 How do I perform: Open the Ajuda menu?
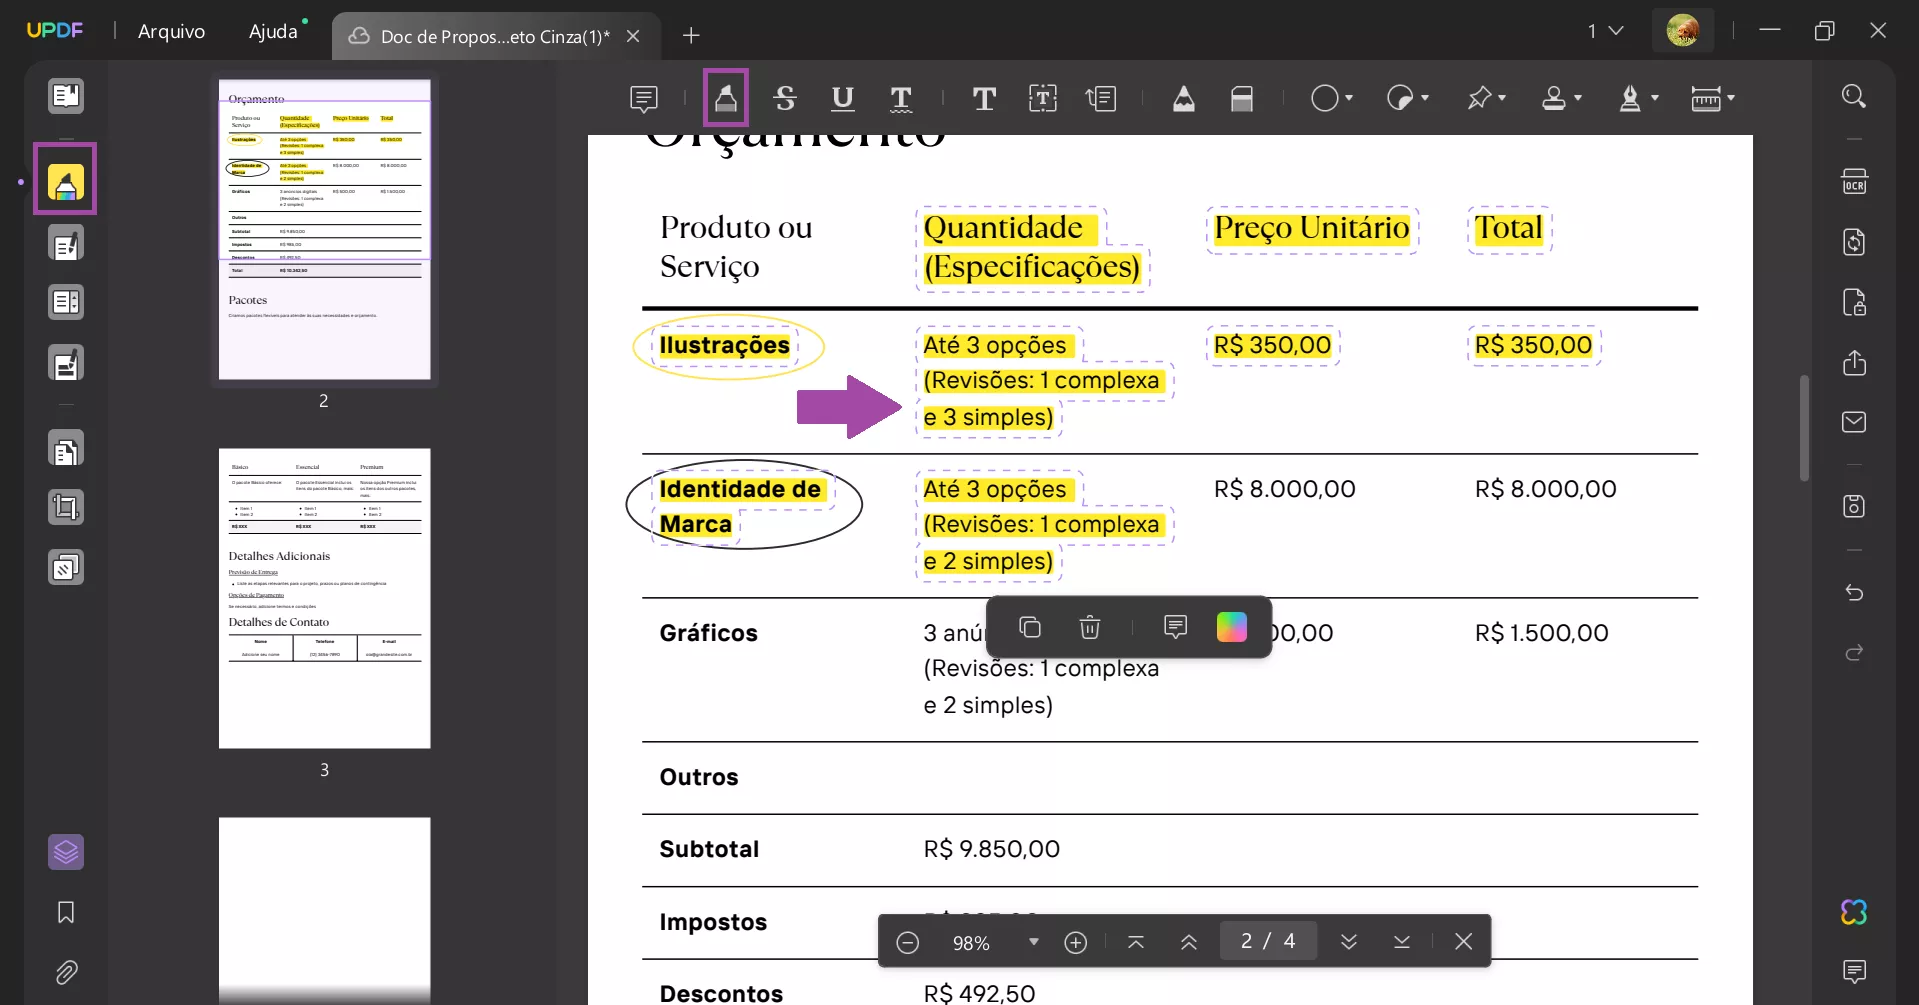[x=273, y=31]
